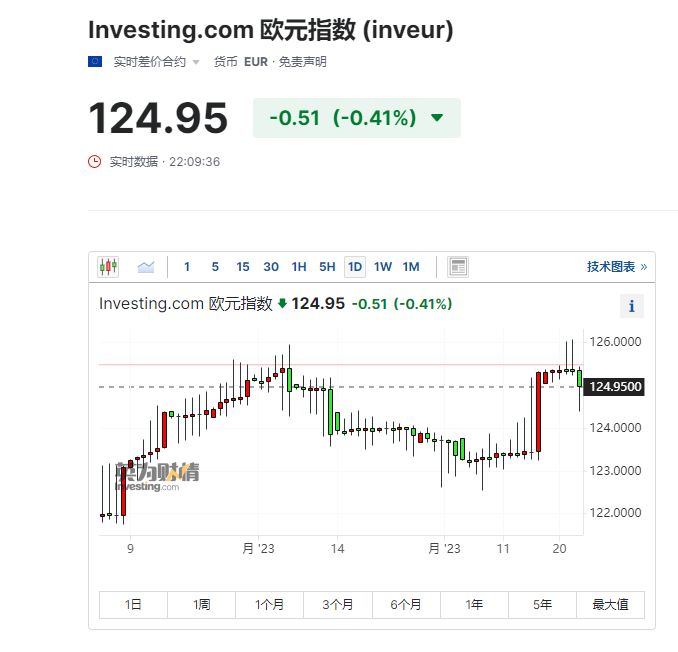Image resolution: width=678 pixels, height=652 pixels.
Task: Show the 1年 time range
Action: pyautogui.click(x=474, y=604)
